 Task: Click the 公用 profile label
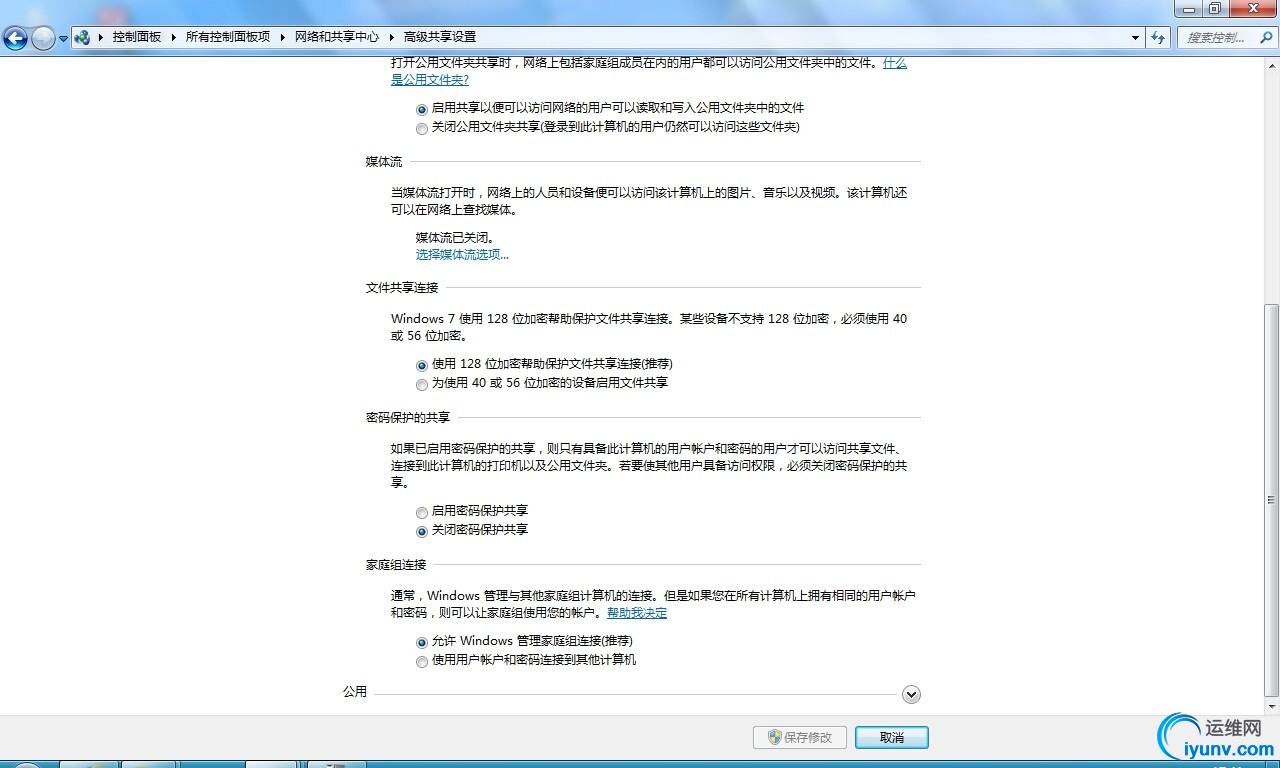(355, 691)
